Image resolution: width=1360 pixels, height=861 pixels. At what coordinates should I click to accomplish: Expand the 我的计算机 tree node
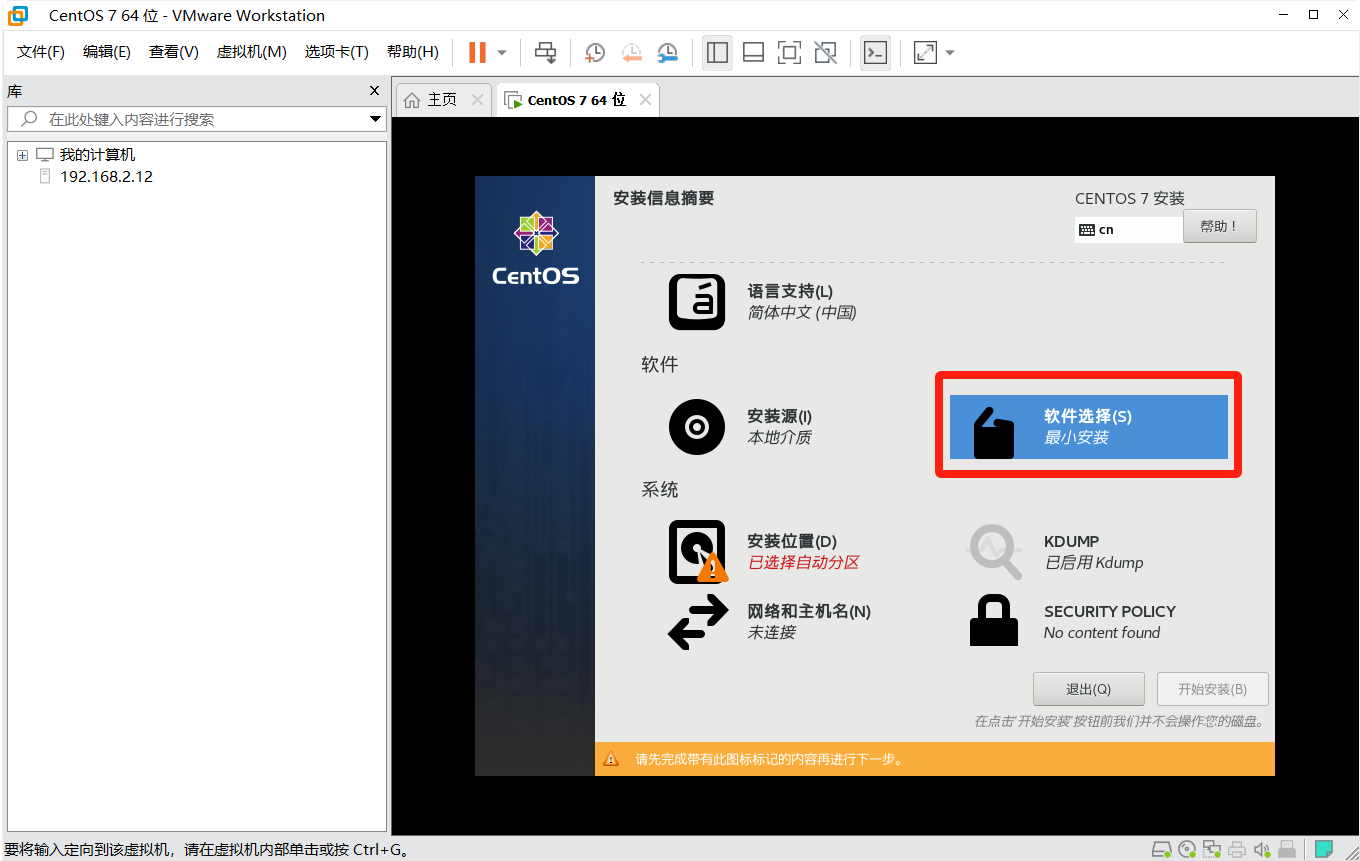(22, 155)
